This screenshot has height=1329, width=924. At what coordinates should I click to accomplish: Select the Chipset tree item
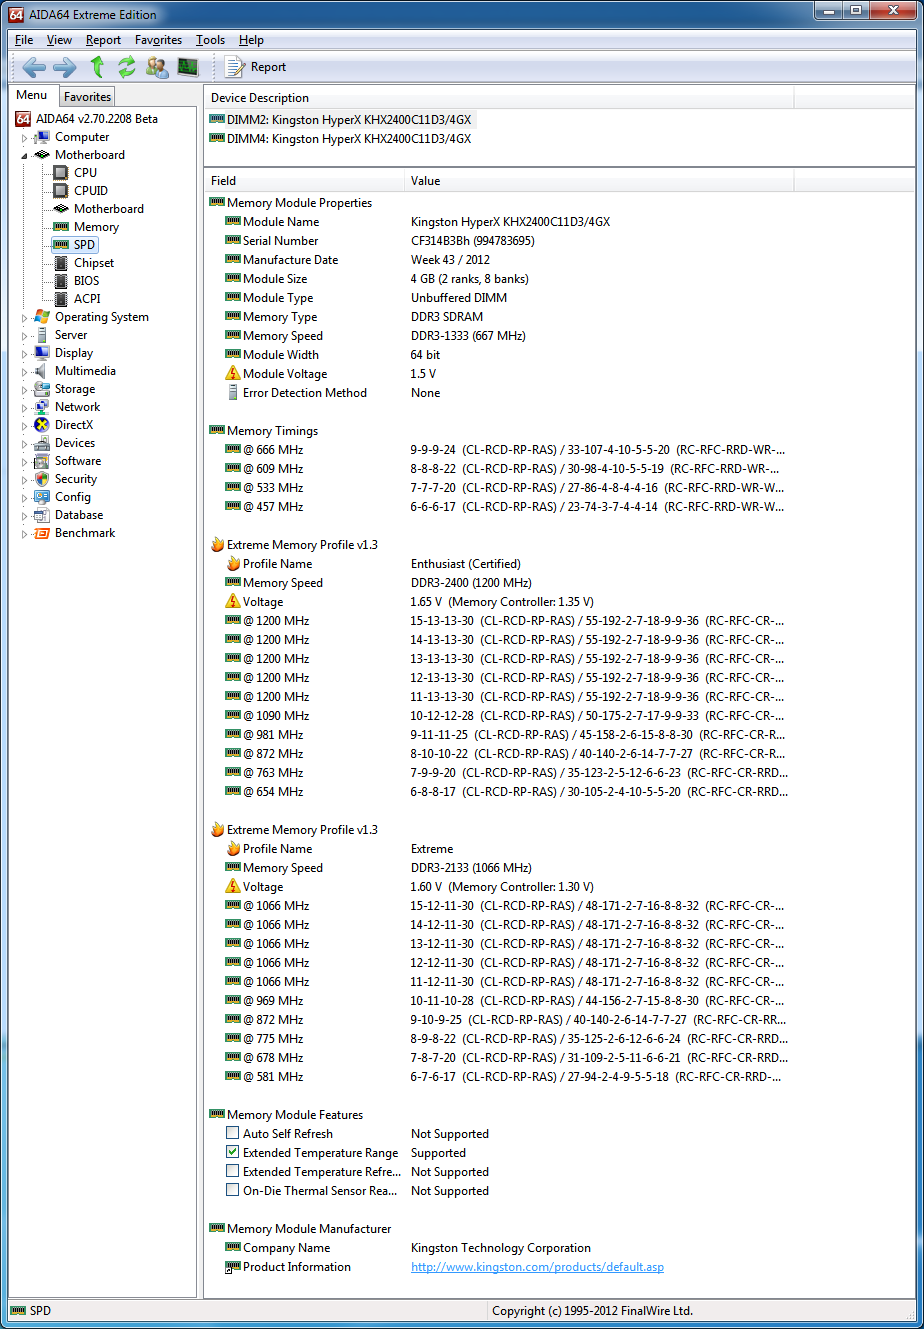click(x=94, y=263)
